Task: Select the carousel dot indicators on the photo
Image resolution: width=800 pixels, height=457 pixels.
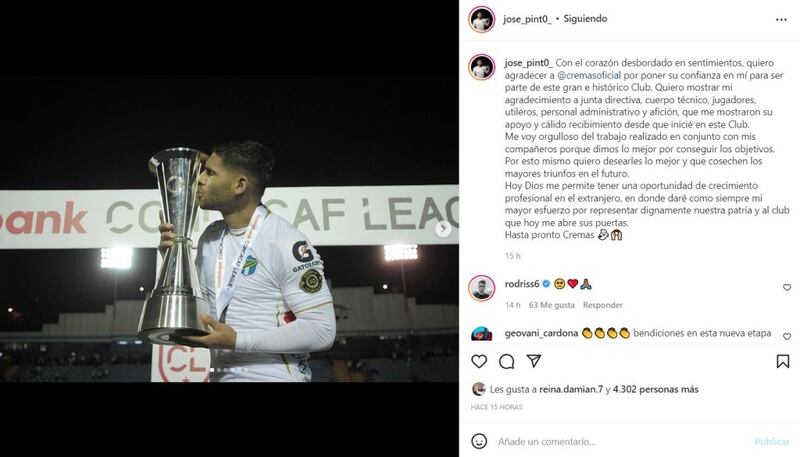Action: (x=229, y=370)
